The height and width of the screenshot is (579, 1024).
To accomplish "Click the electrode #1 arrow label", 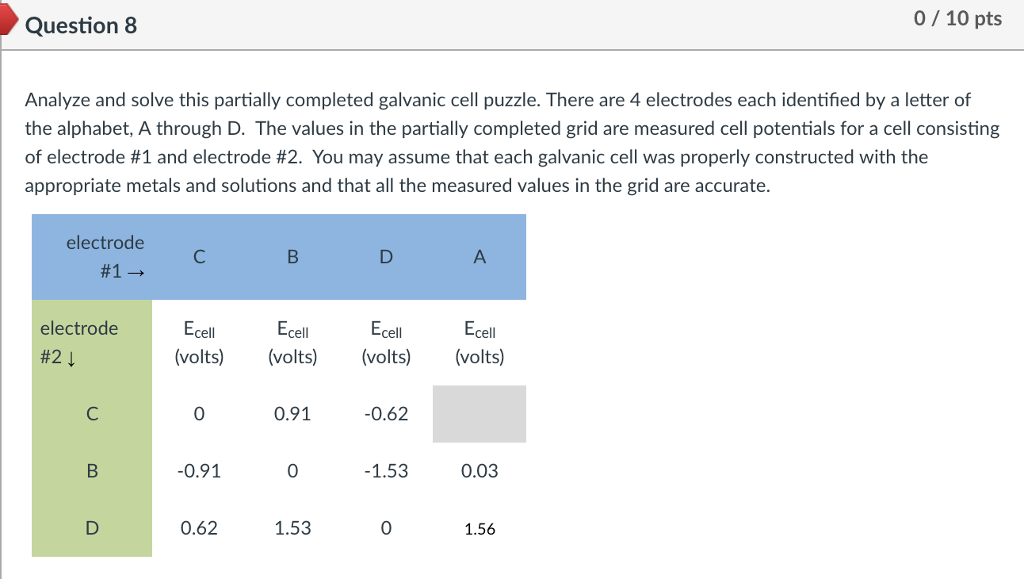I will [105, 257].
